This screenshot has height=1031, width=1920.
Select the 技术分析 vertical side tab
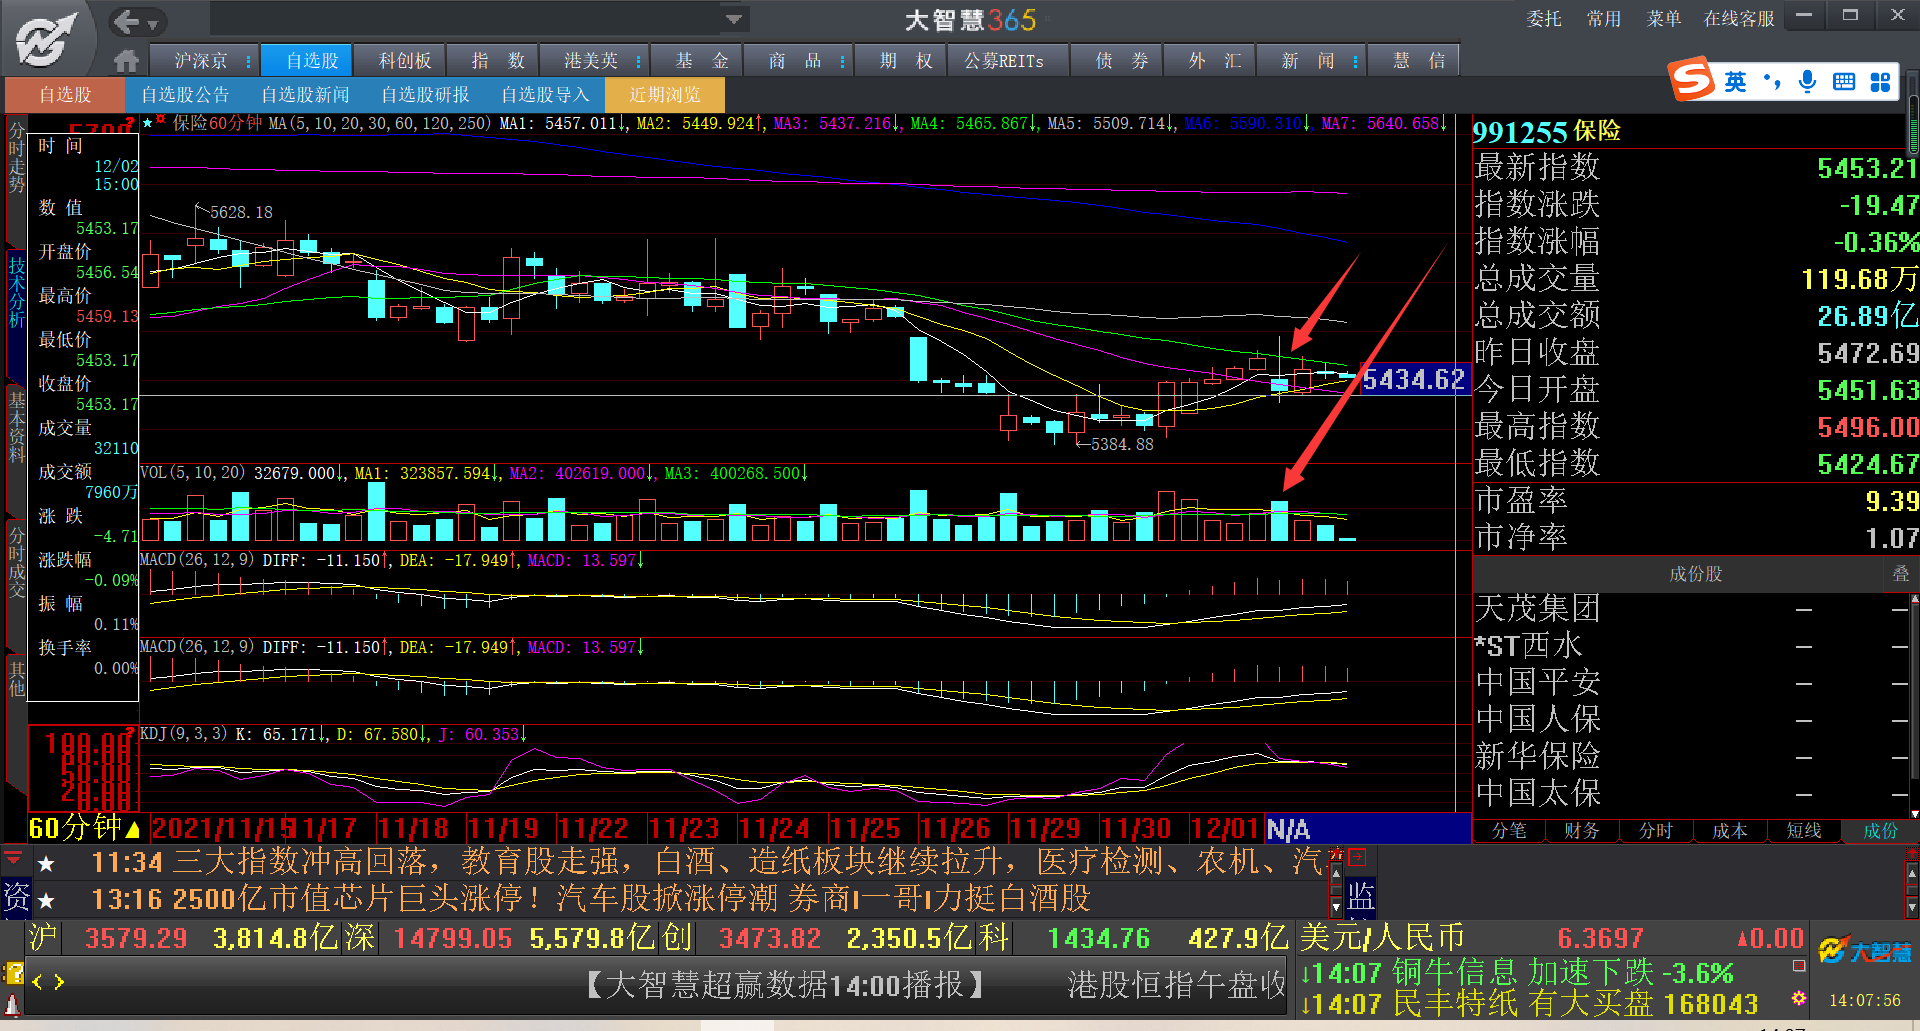pyautogui.click(x=16, y=291)
